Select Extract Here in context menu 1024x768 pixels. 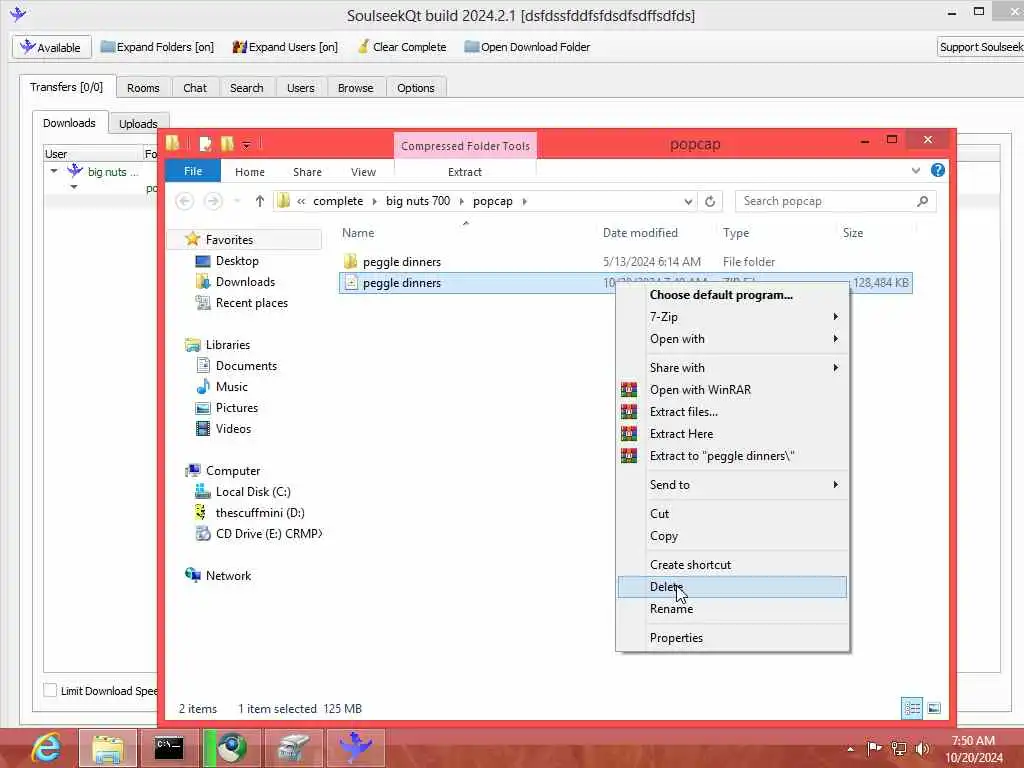pyautogui.click(x=731, y=434)
